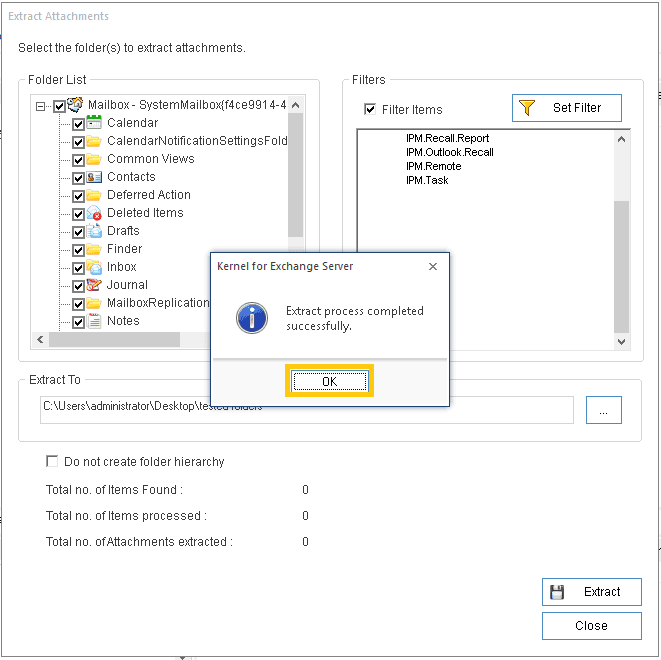Click the yellow funnel filter icon
Image resolution: width=661 pixels, height=660 pixels.
527,108
